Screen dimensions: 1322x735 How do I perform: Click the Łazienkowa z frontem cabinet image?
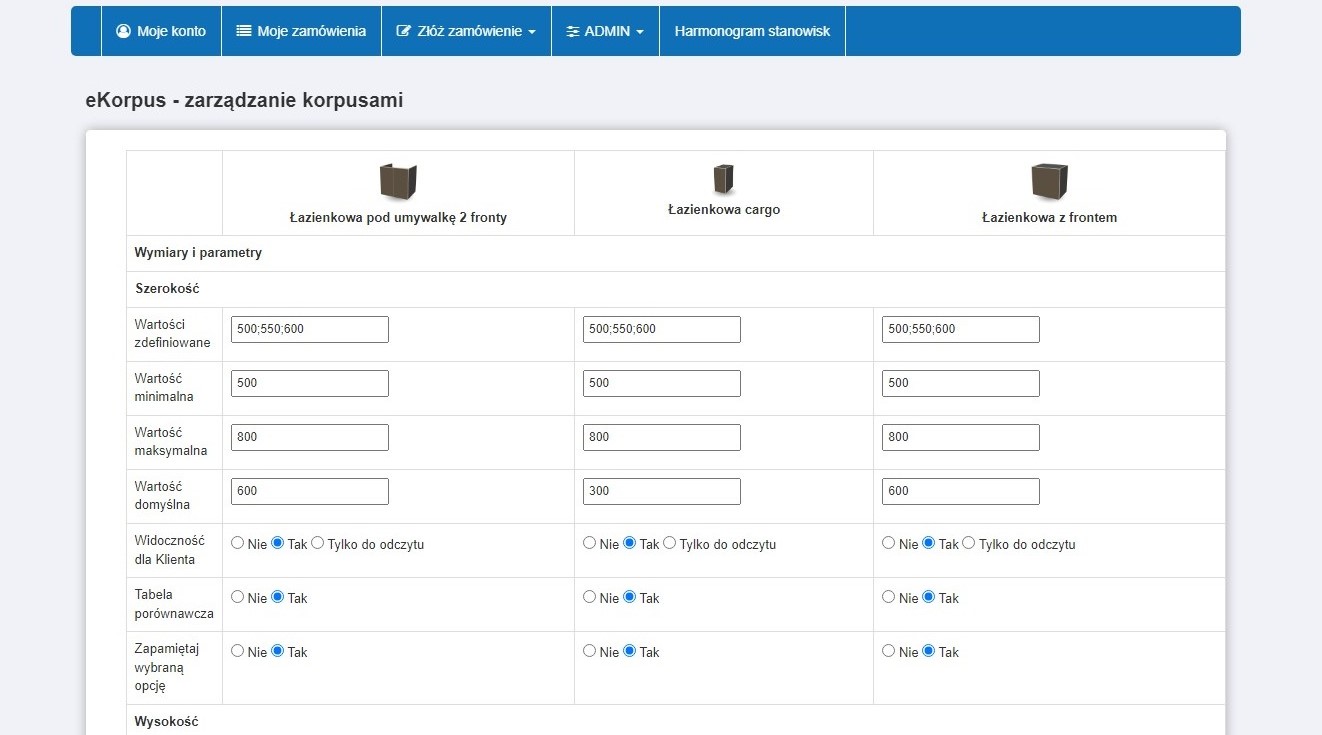pyautogui.click(x=1049, y=182)
